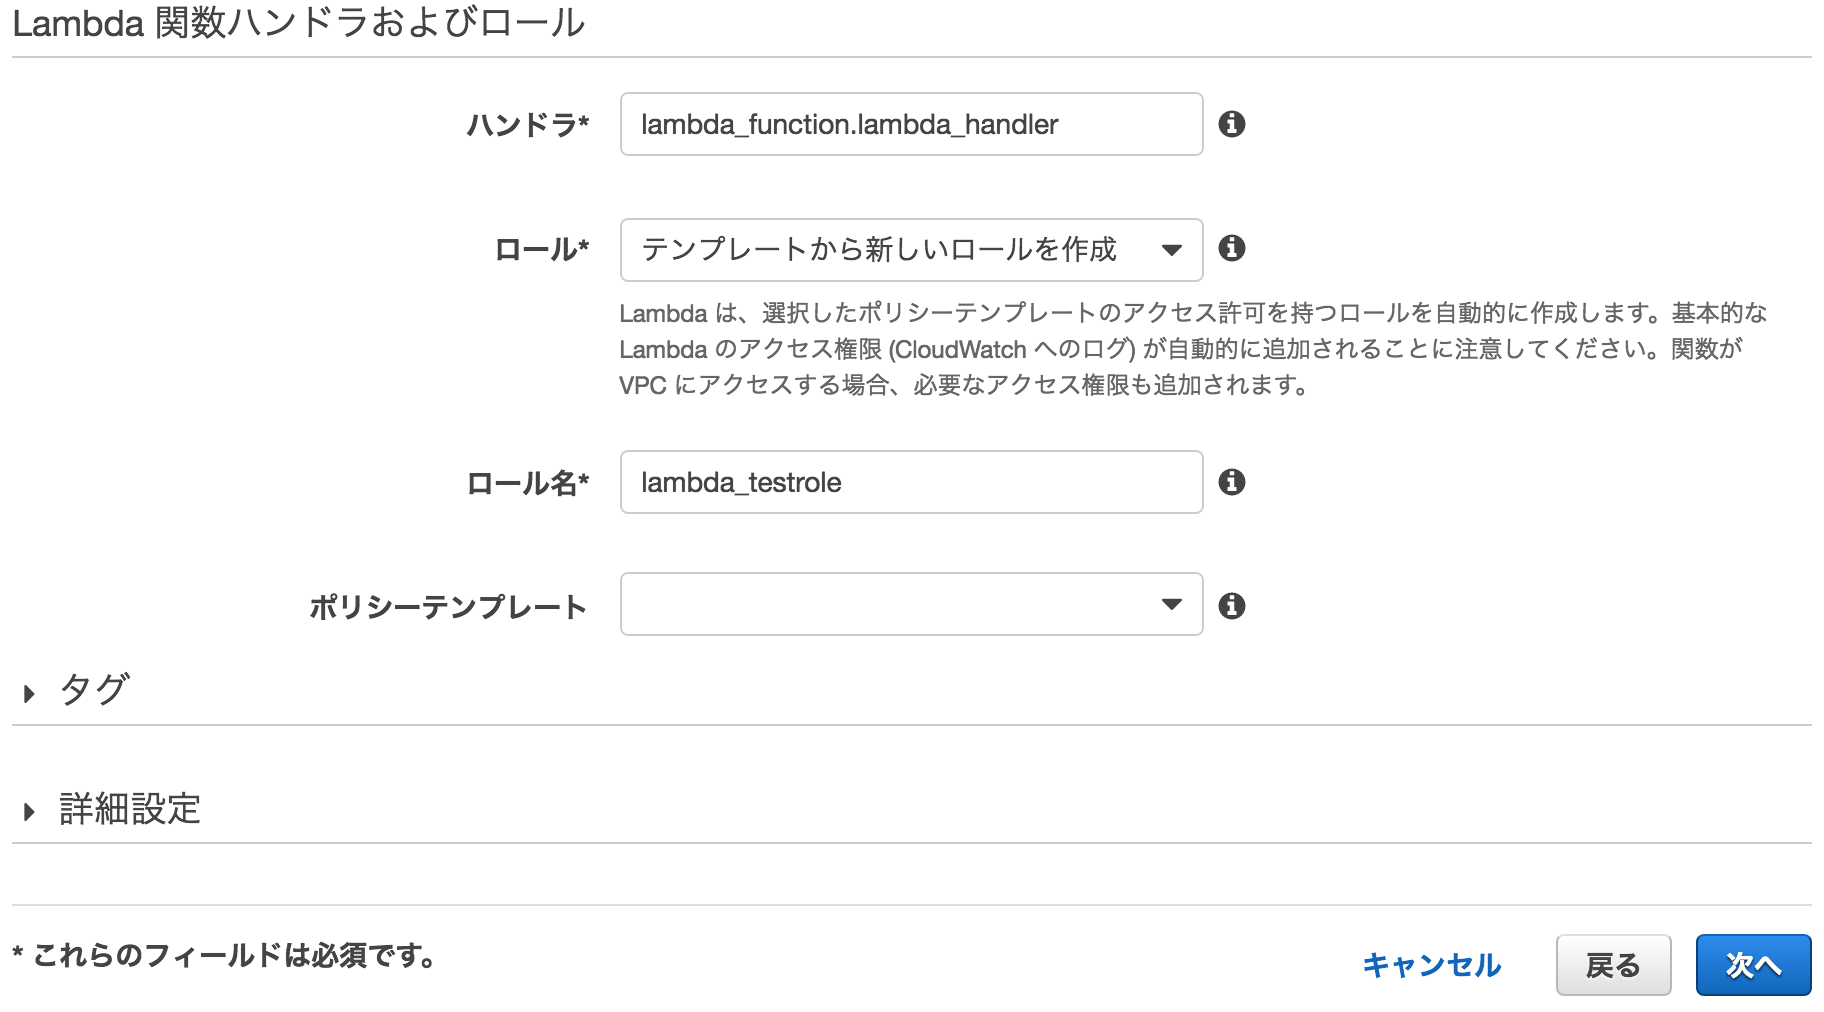Screen dimensions: 1824x1012
Task: Open the empty ポリシーテンプレート dropdown
Action: coord(910,604)
